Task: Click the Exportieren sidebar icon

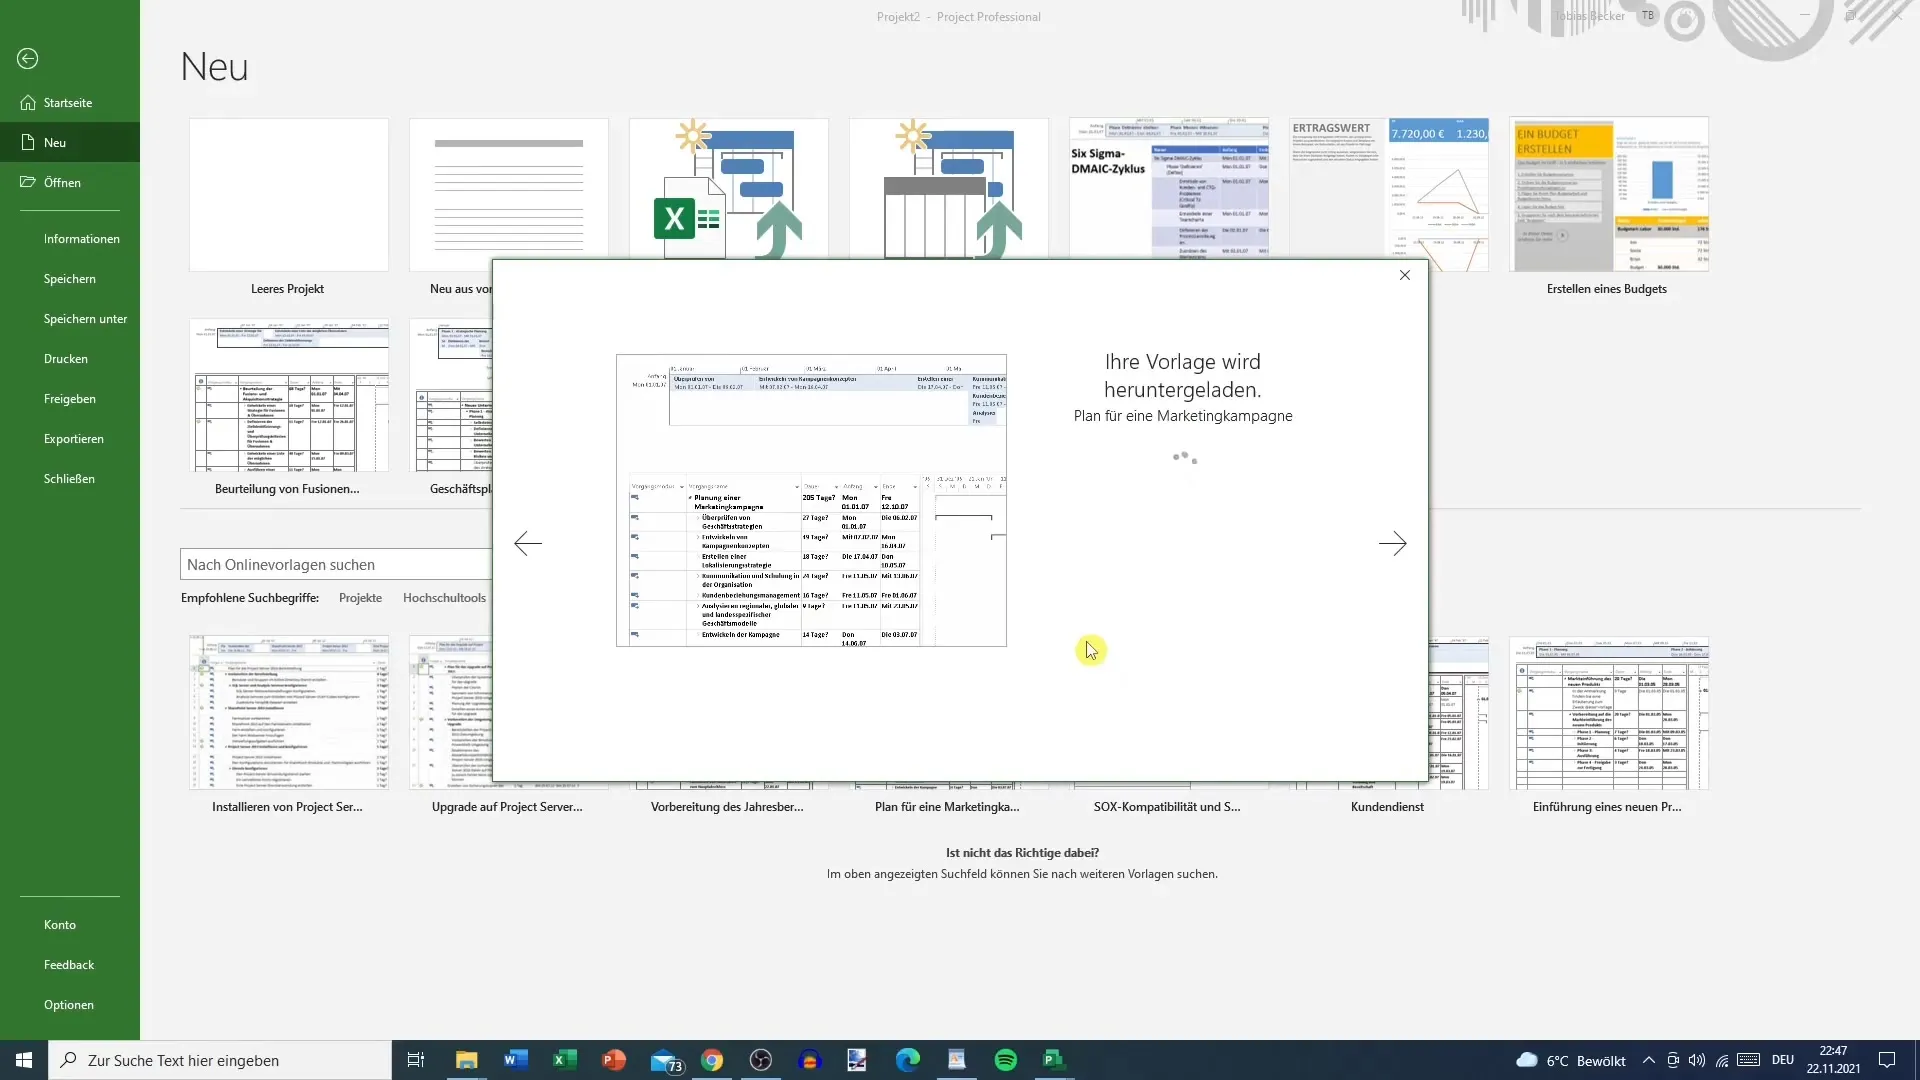Action: 73,438
